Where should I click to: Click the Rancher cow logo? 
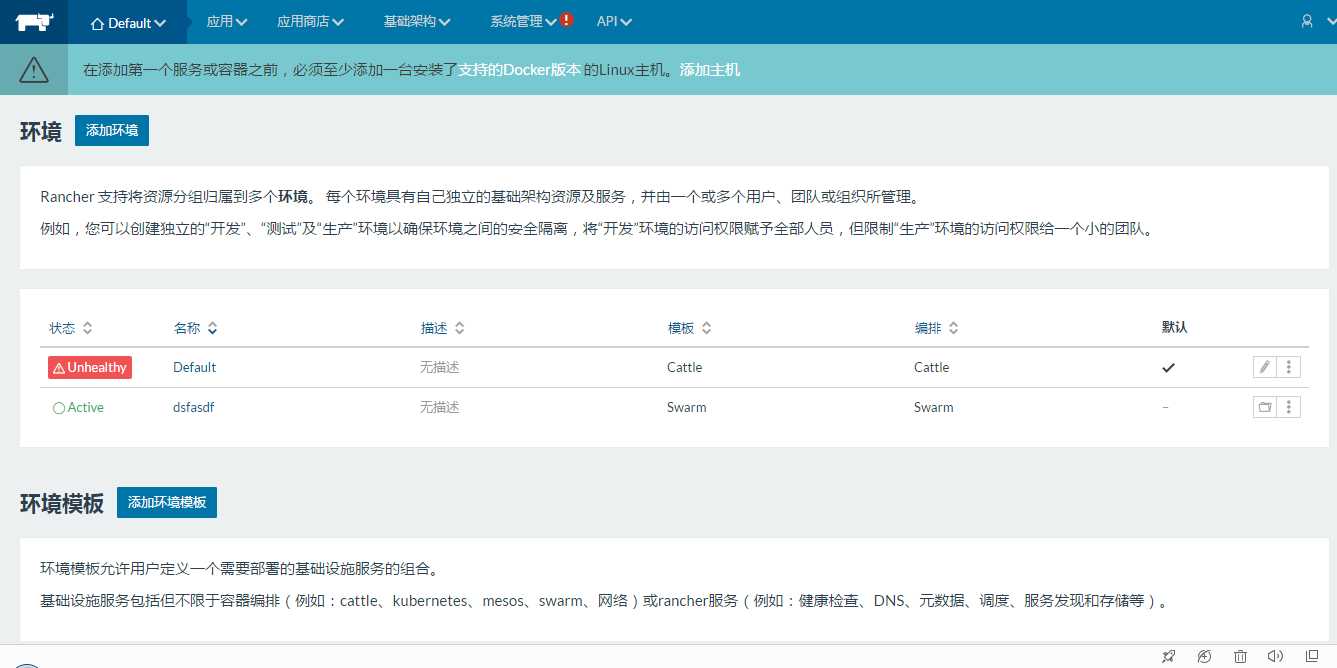pyautogui.click(x=34, y=21)
